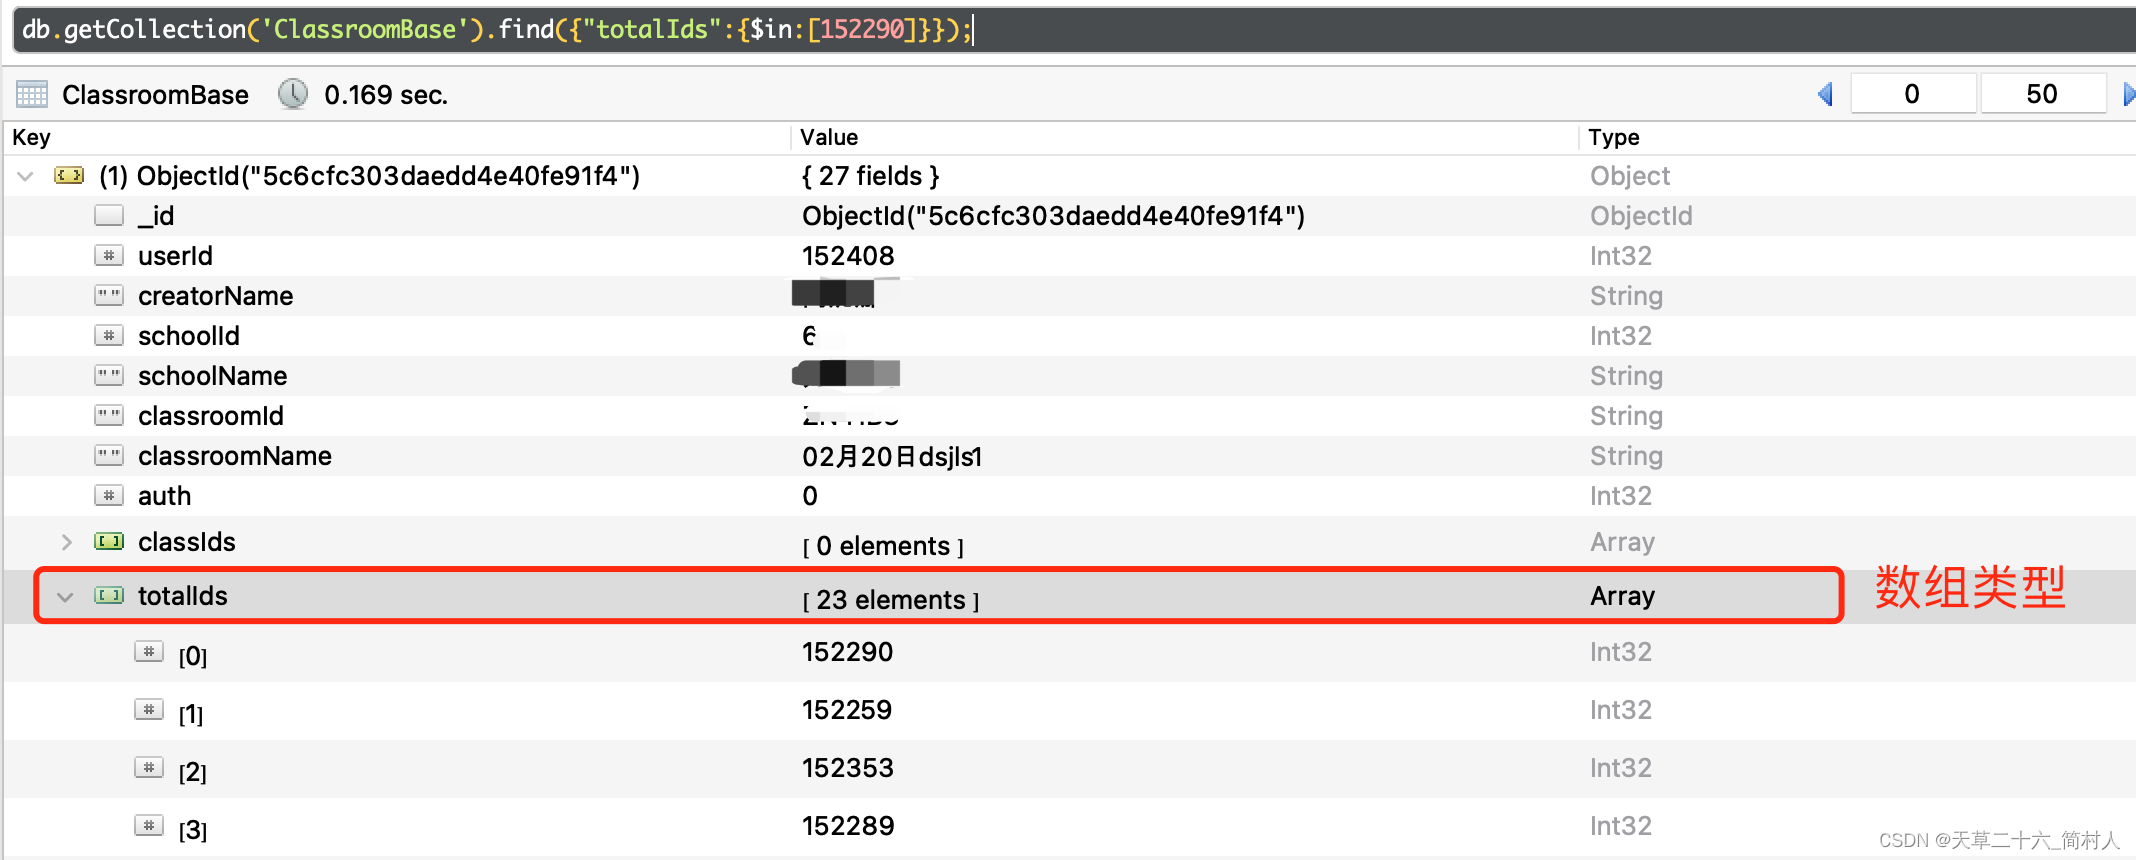This screenshot has height=860, width=2136.
Task: Click the totalIds array type icon
Action: (x=109, y=595)
